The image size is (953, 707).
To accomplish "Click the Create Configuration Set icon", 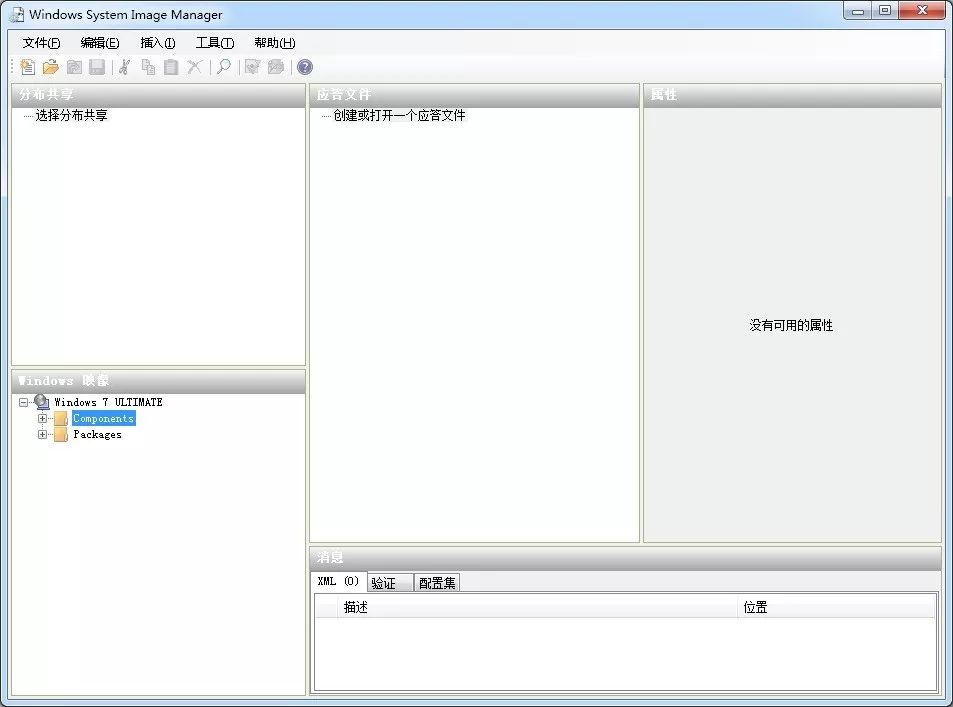I will tap(276, 67).
